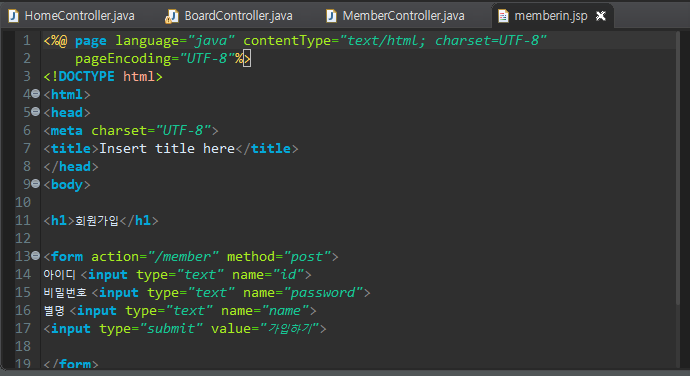The width and height of the screenshot is (690, 376).
Task: Activate the memberin.jsp tab
Action: (x=551, y=16)
